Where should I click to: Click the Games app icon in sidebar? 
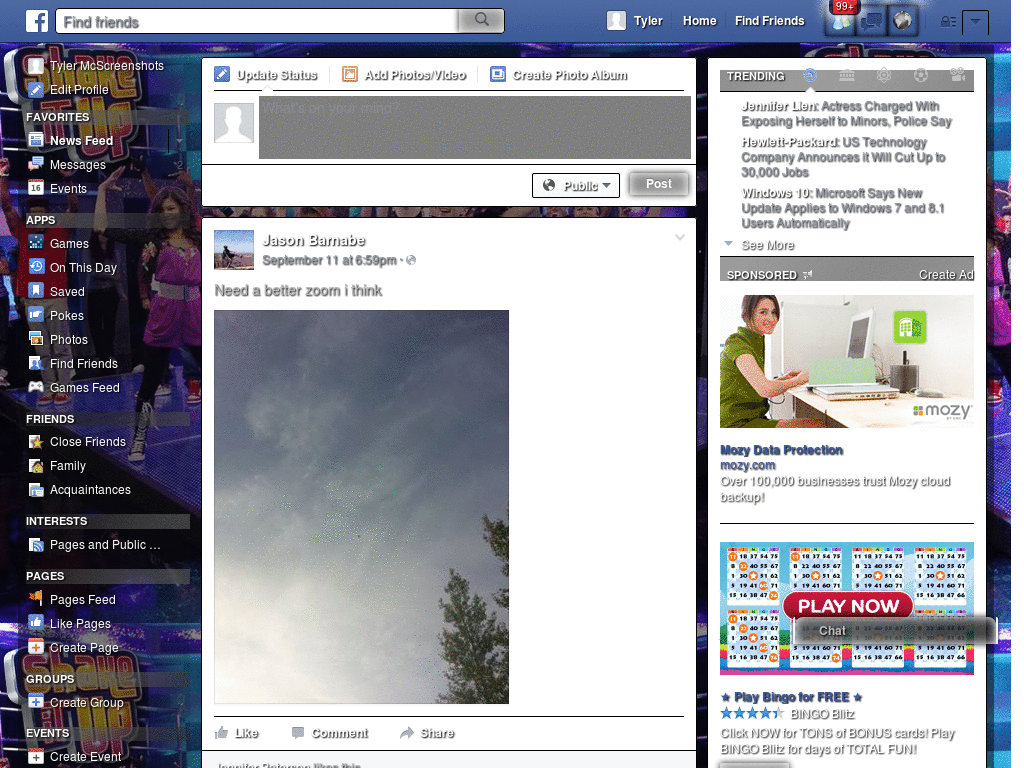pos(36,242)
